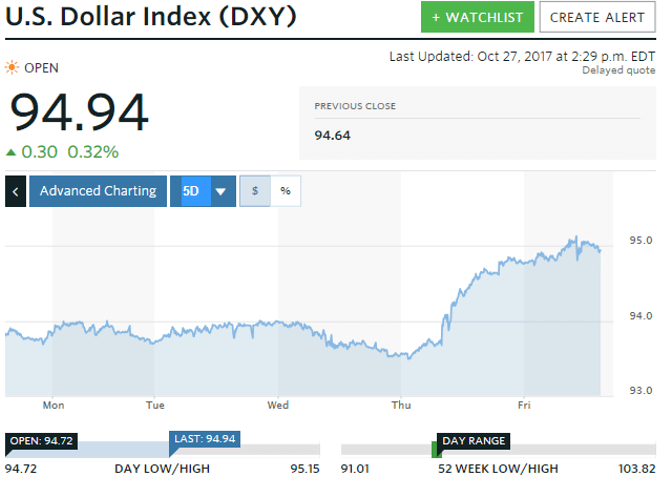This screenshot has width=669, height=480.
Task: Click the green up-triangle change indicator
Action: point(11,153)
